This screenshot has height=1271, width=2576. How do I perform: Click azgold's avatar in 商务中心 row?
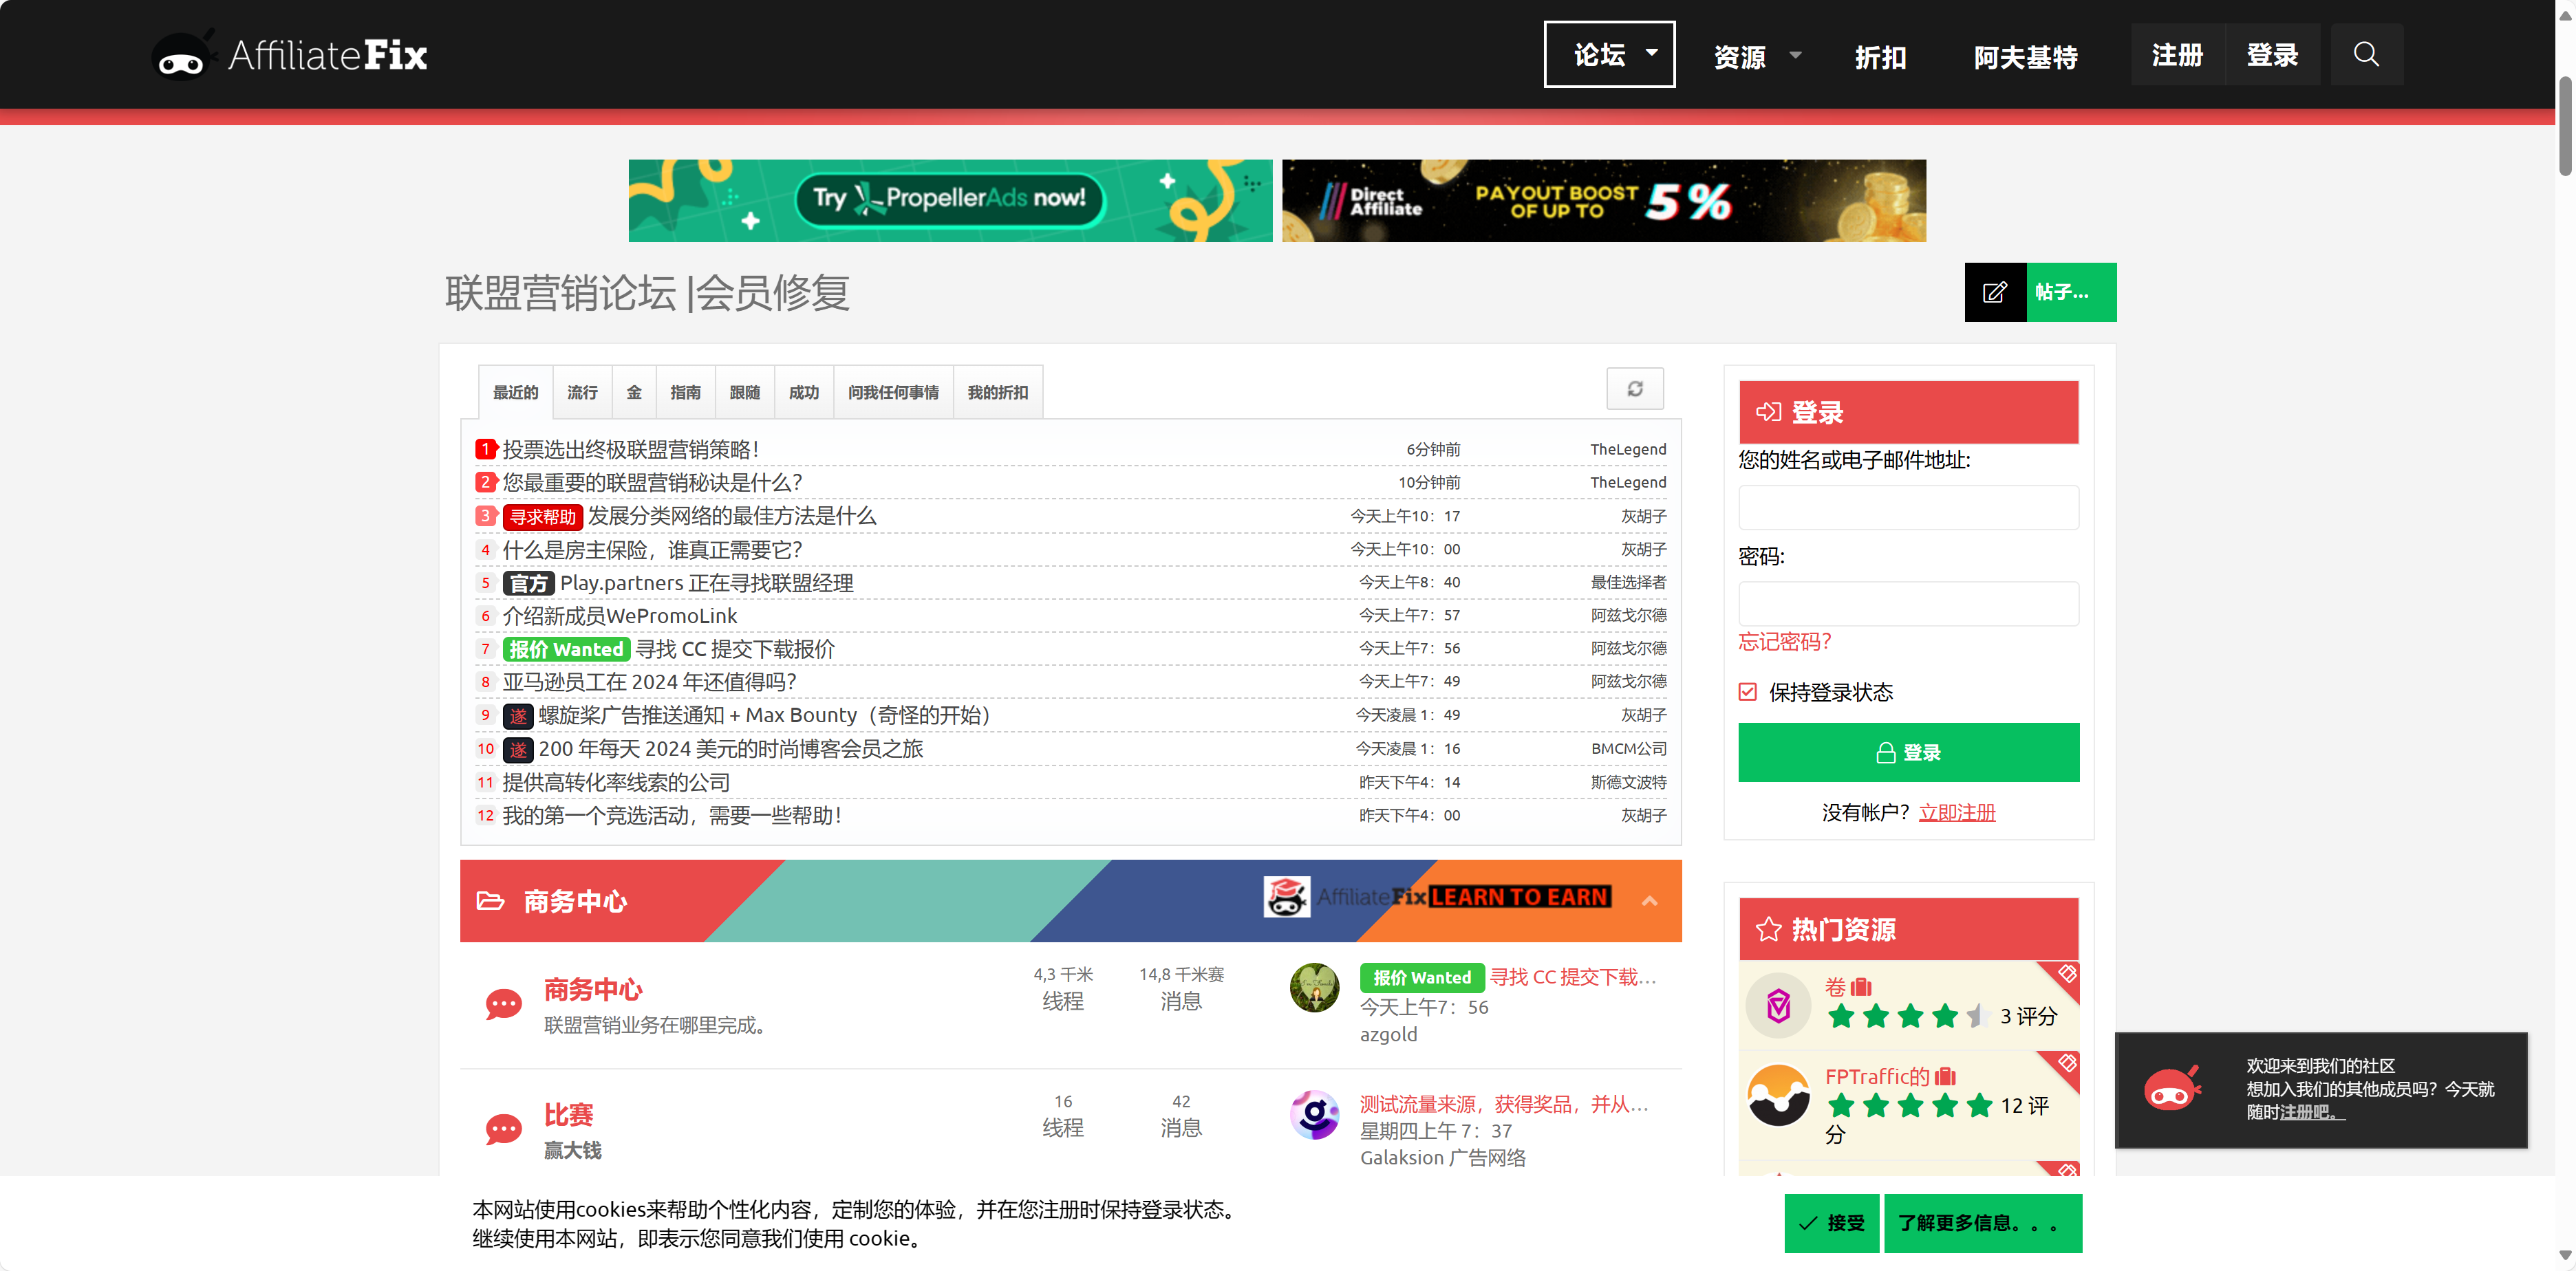click(x=1314, y=987)
